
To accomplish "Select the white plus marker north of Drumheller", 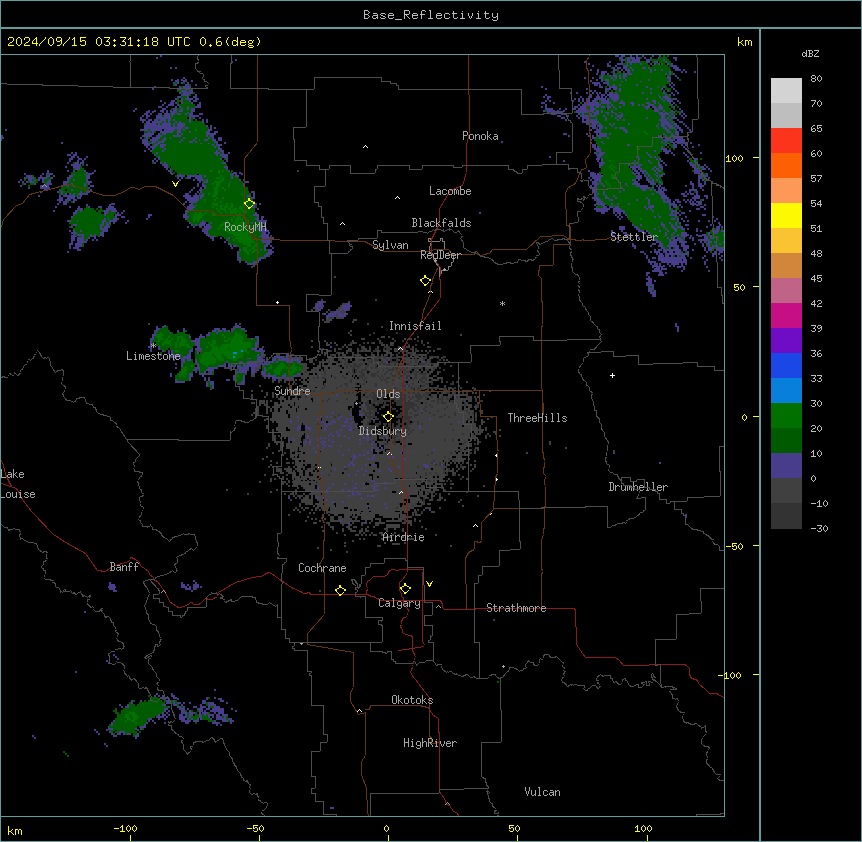I will coord(612,375).
